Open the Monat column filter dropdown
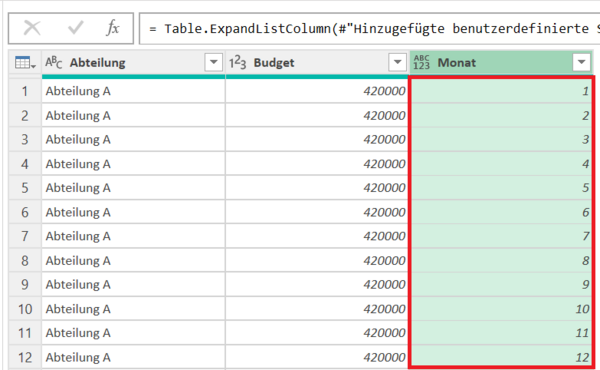The height and width of the screenshot is (370, 600). click(x=581, y=62)
